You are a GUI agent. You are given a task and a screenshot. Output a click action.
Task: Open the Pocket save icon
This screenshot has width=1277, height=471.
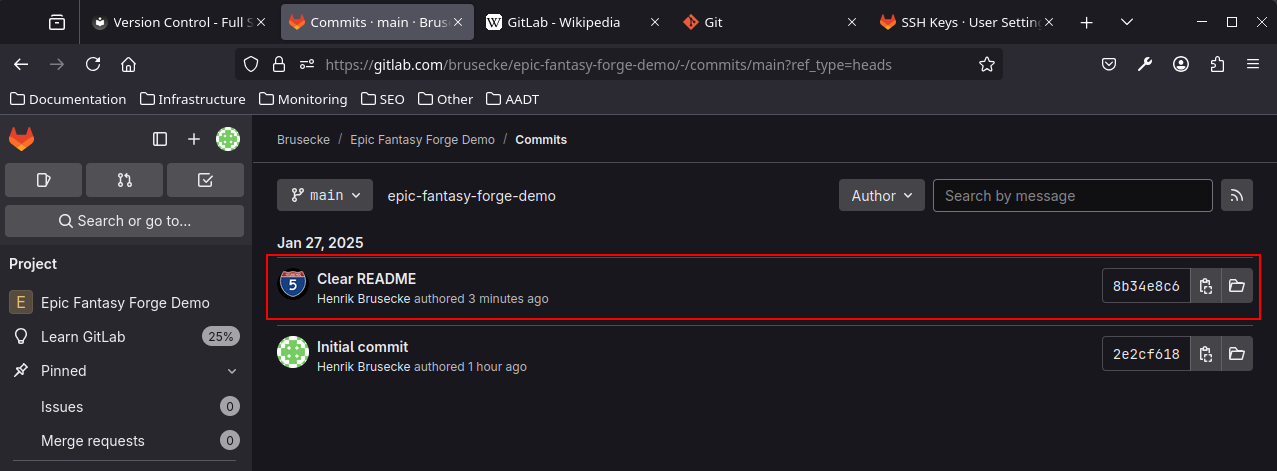click(x=1109, y=64)
